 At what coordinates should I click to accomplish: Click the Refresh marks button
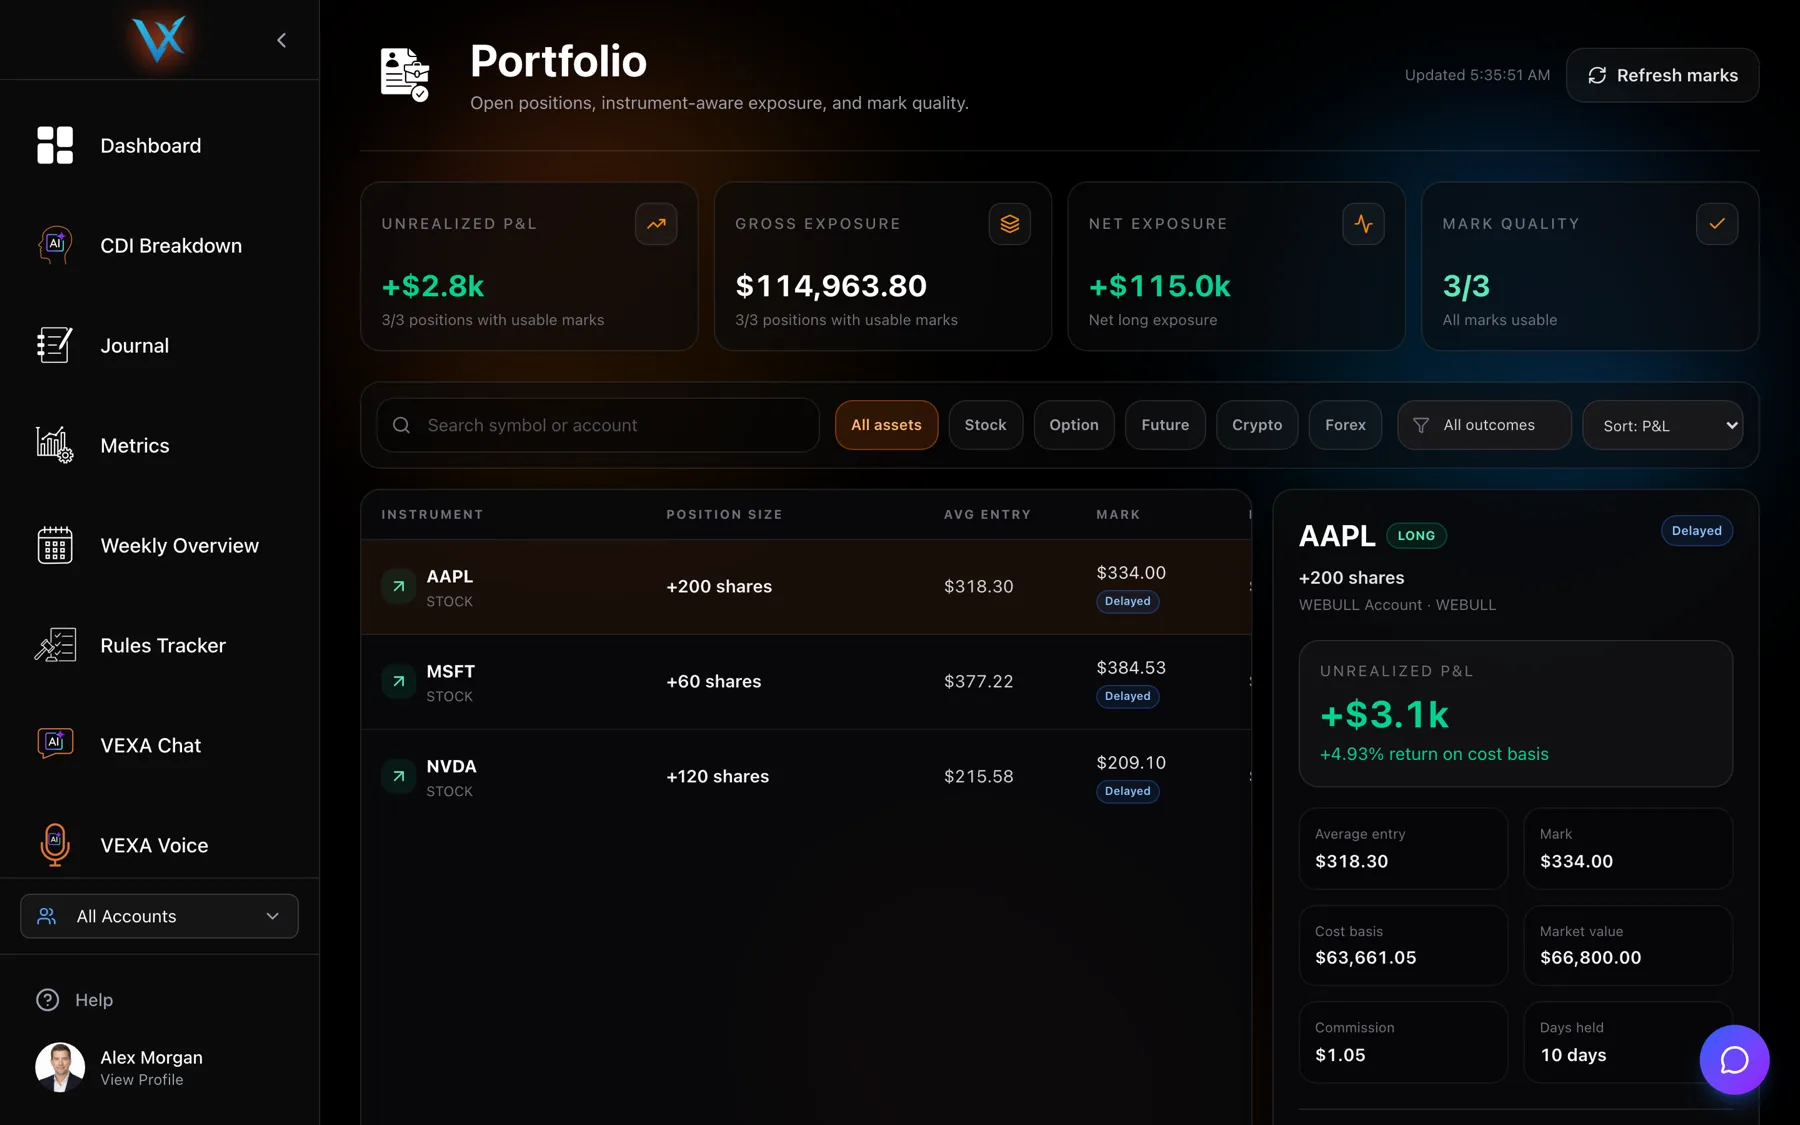[x=1662, y=75]
